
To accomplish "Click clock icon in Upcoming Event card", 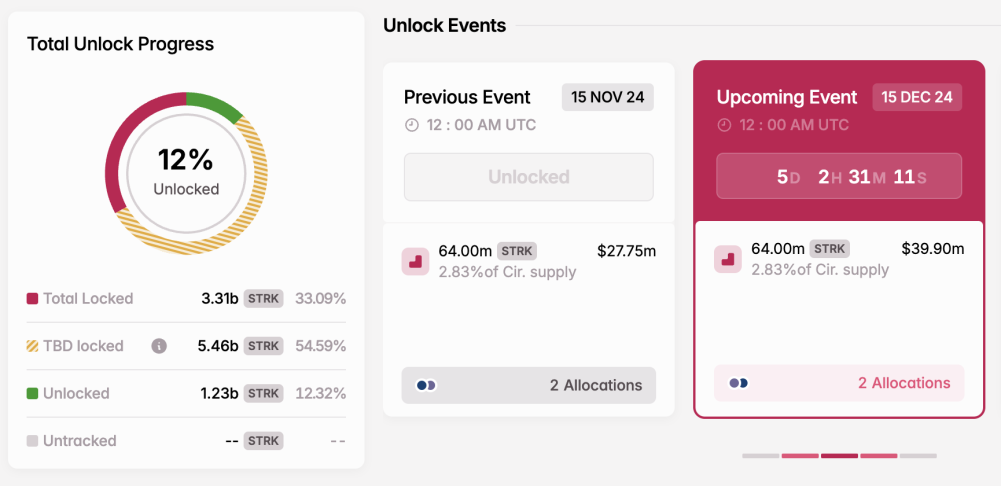I will coord(724,125).
